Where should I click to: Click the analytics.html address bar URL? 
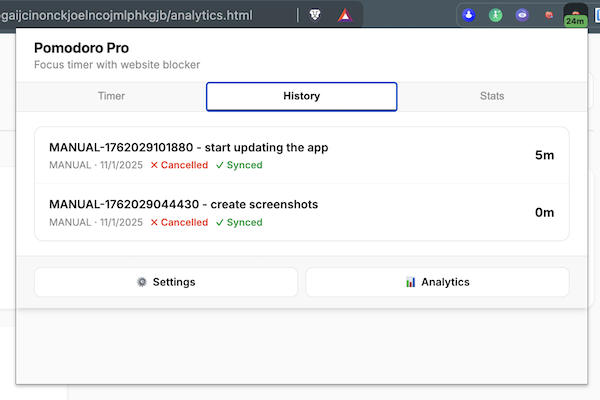click(x=127, y=15)
